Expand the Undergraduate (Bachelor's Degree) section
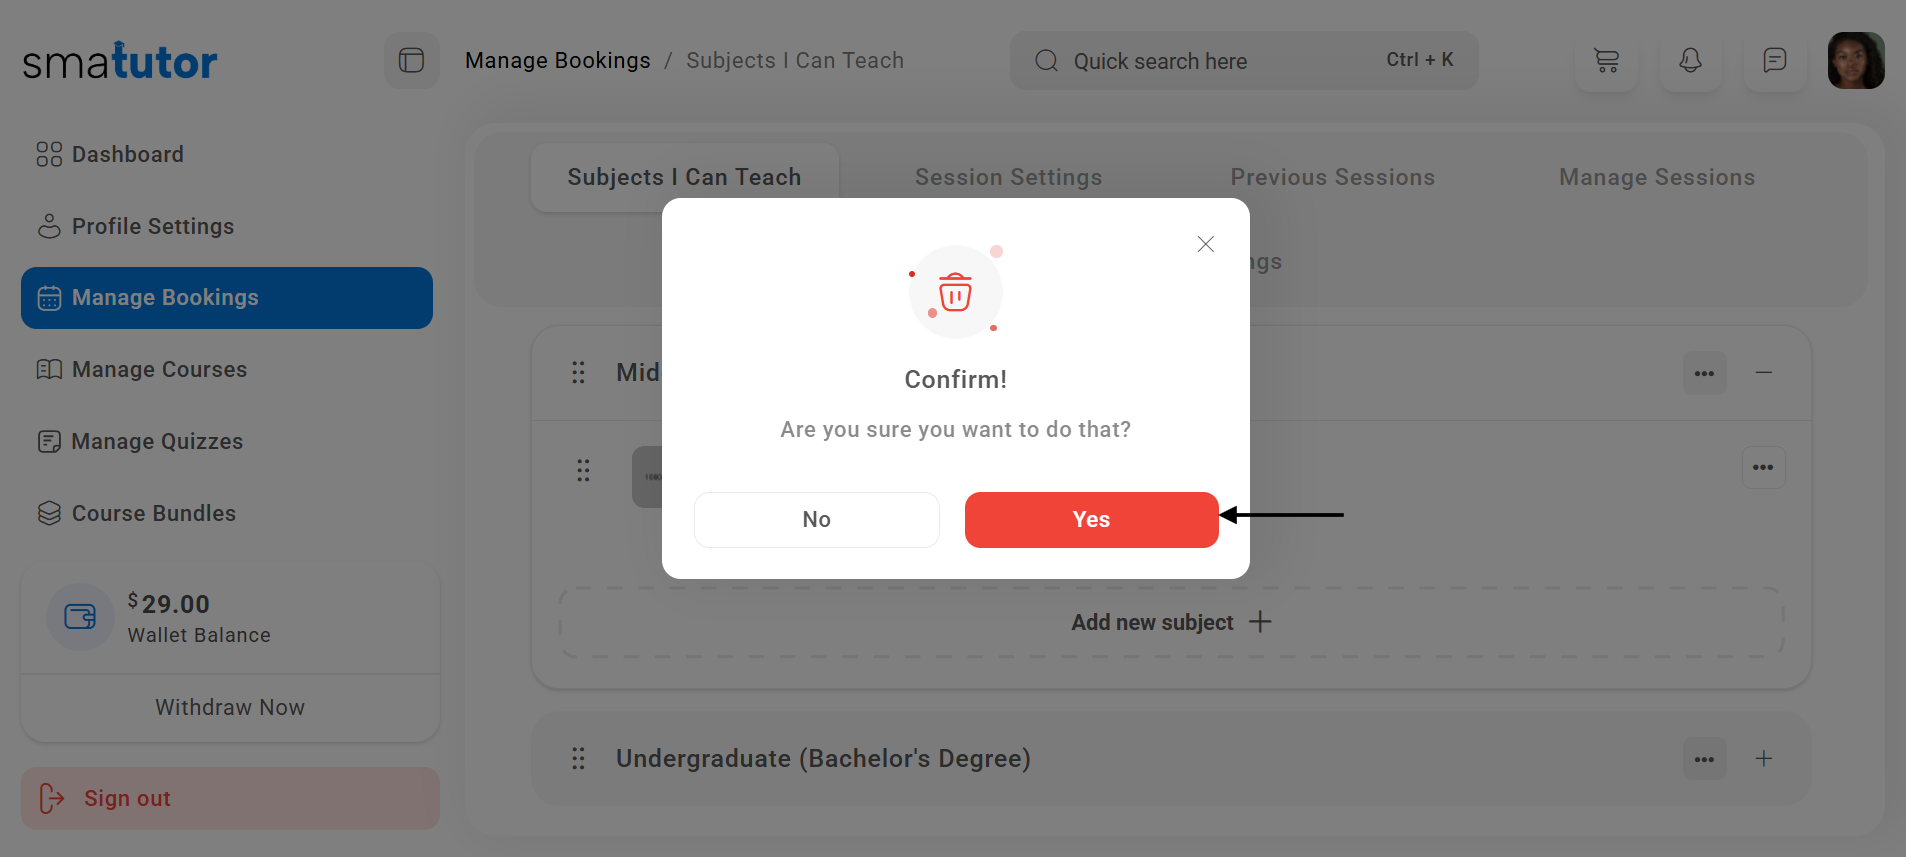 tap(1764, 759)
